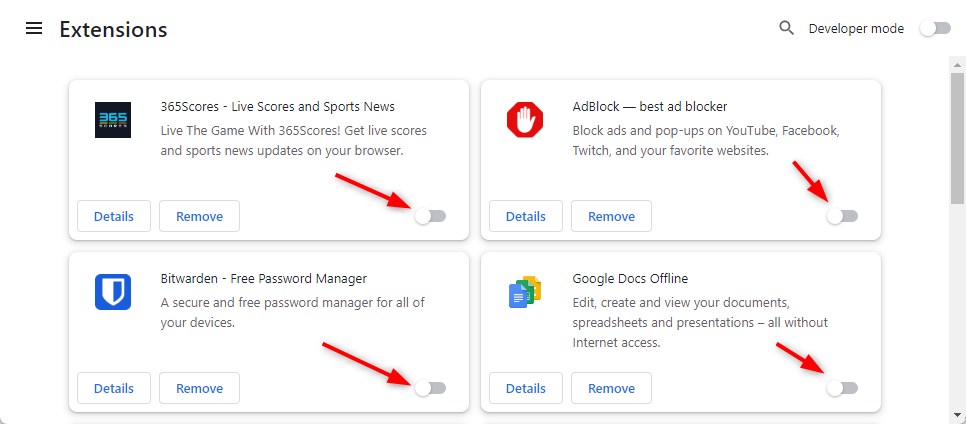Click the 'Live The Game With 365Scores!' description
966x424 pixels.
tap(294, 141)
